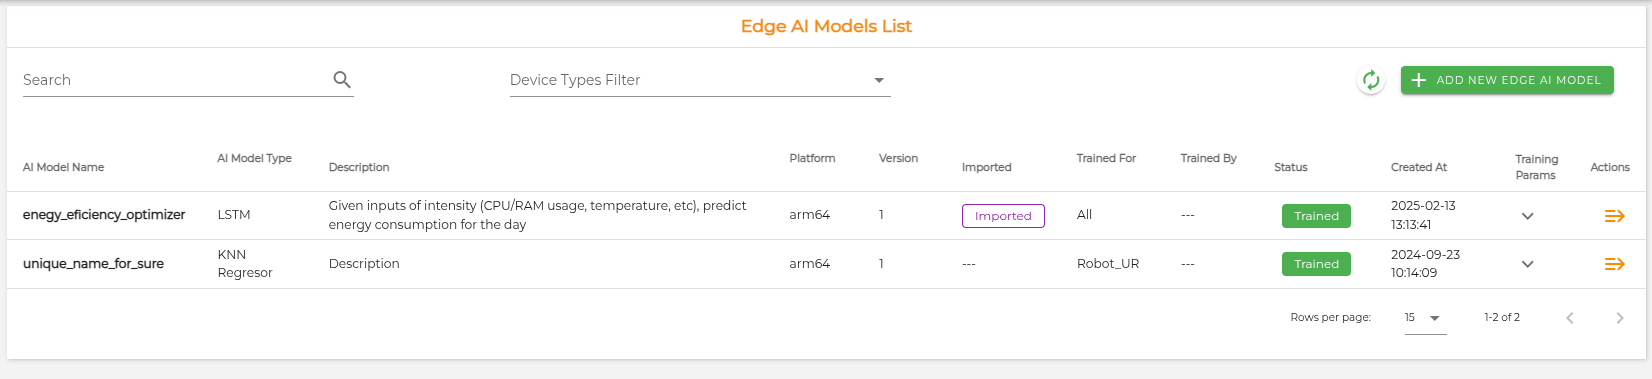
Task: Select the unique_name_for_sure model row name
Action: pyautogui.click(x=93, y=264)
